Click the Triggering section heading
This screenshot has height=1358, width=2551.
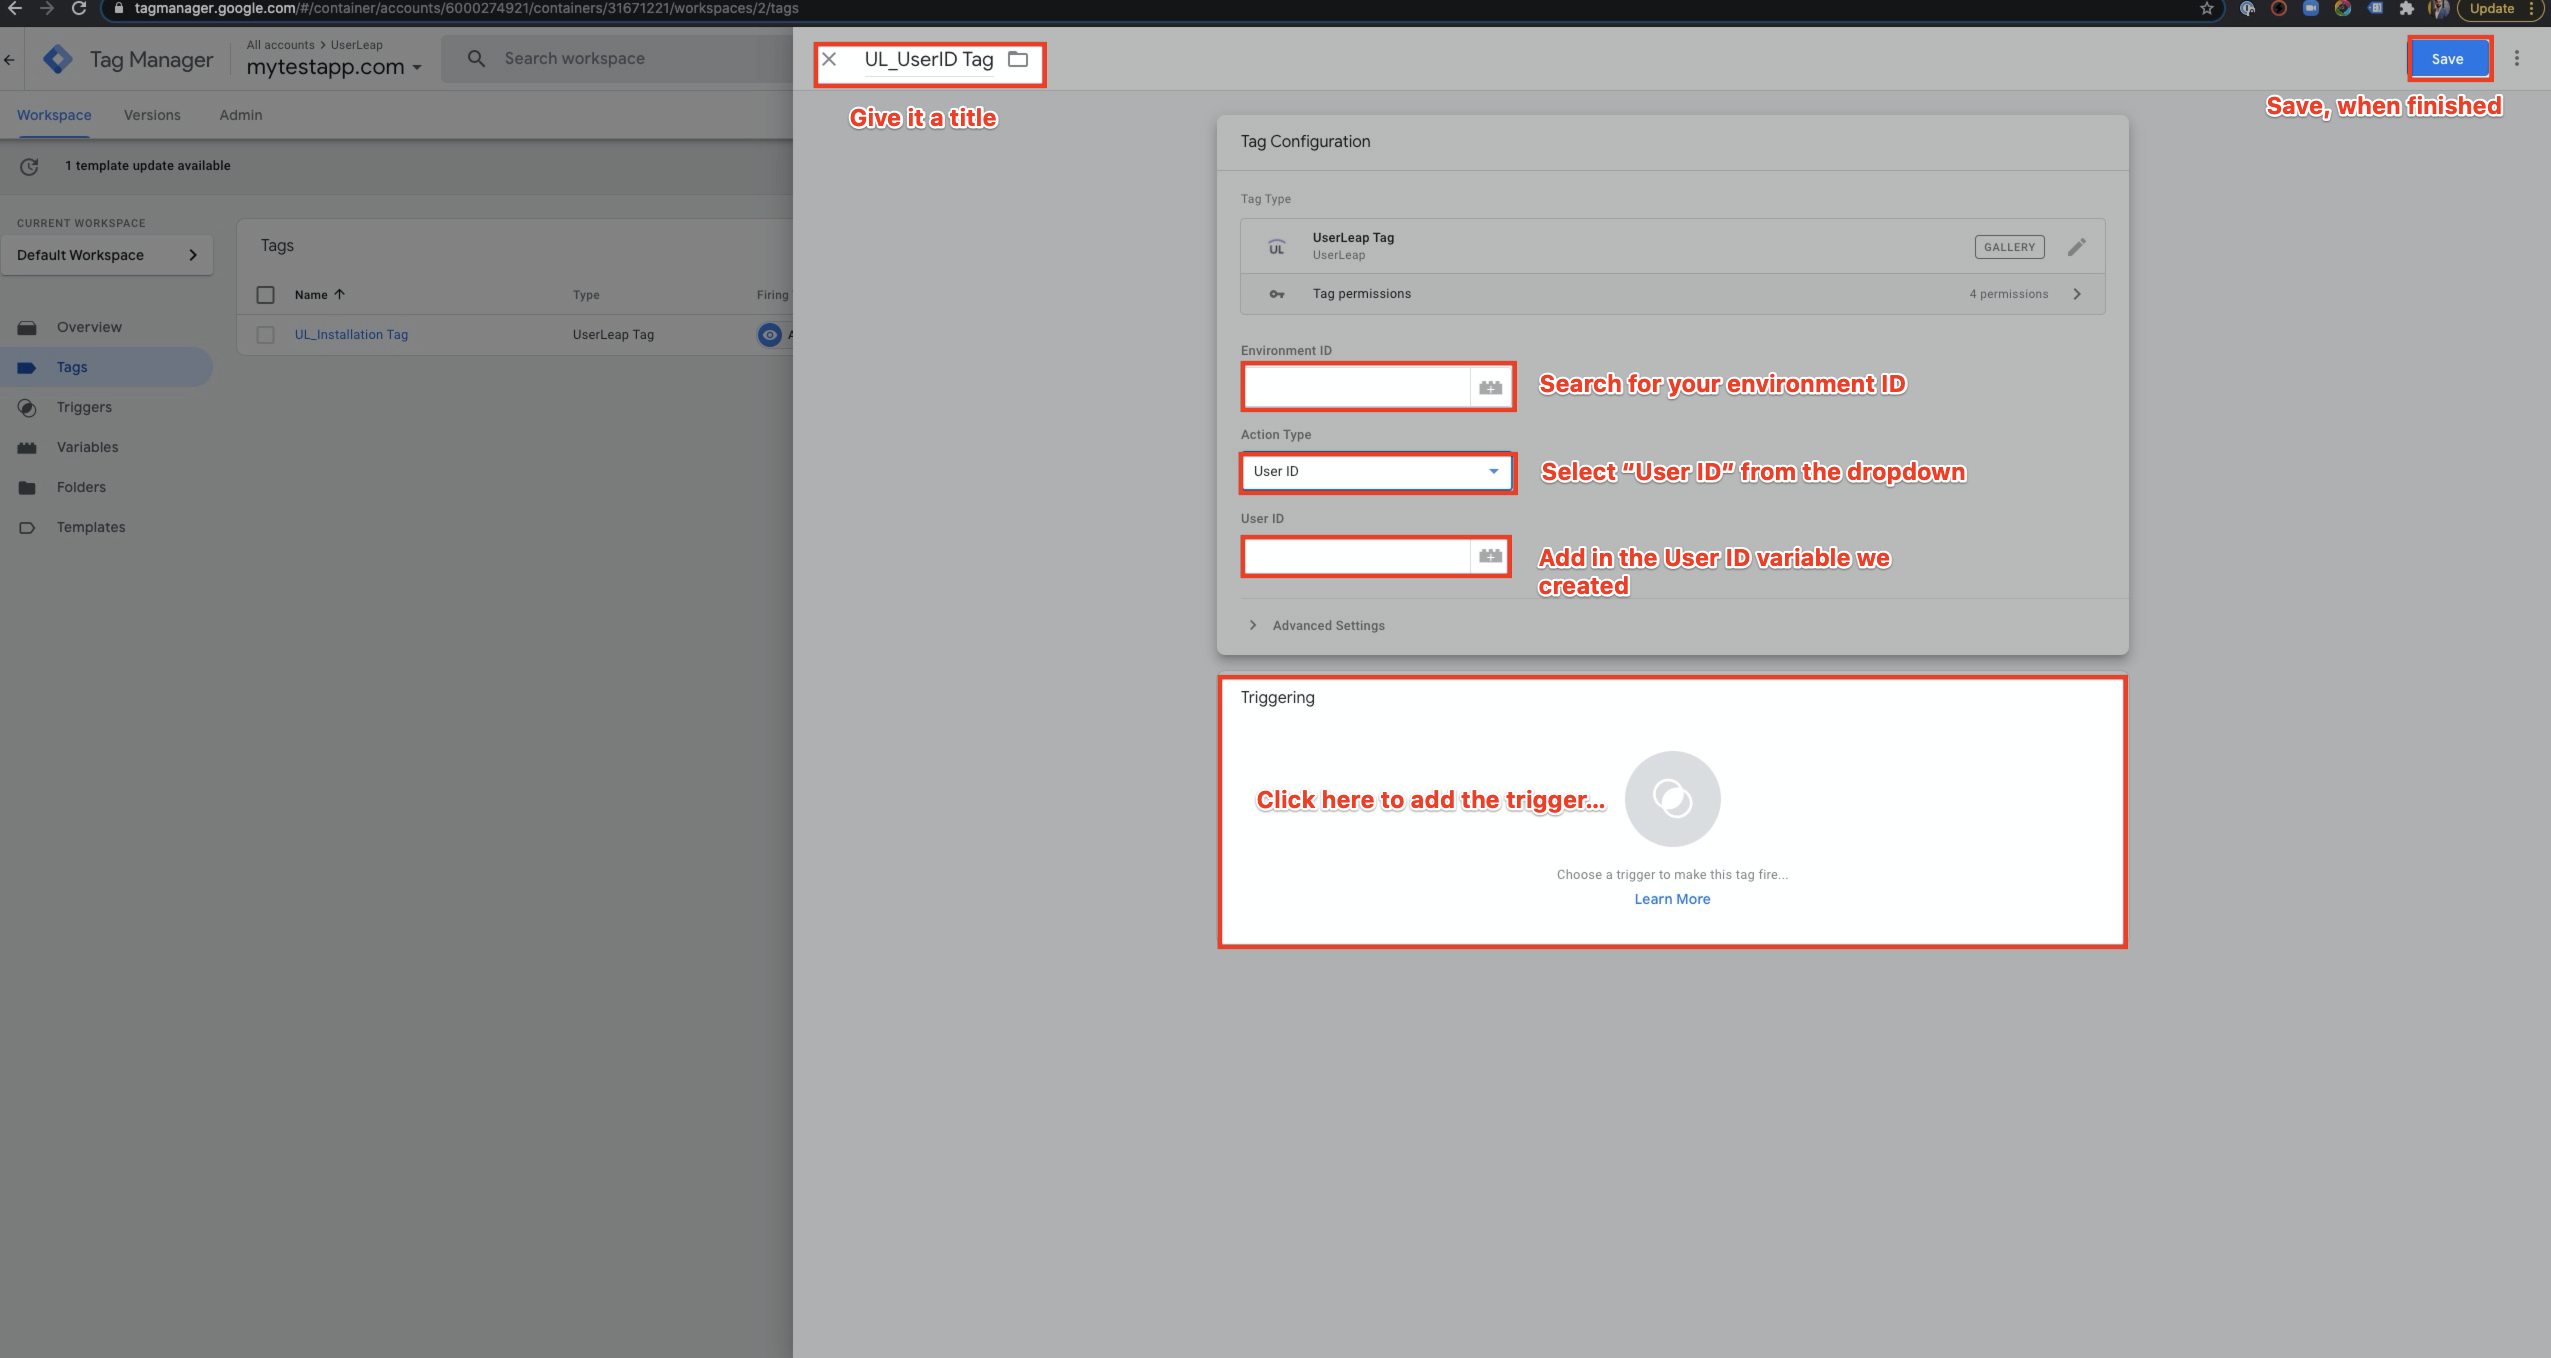(x=1277, y=697)
